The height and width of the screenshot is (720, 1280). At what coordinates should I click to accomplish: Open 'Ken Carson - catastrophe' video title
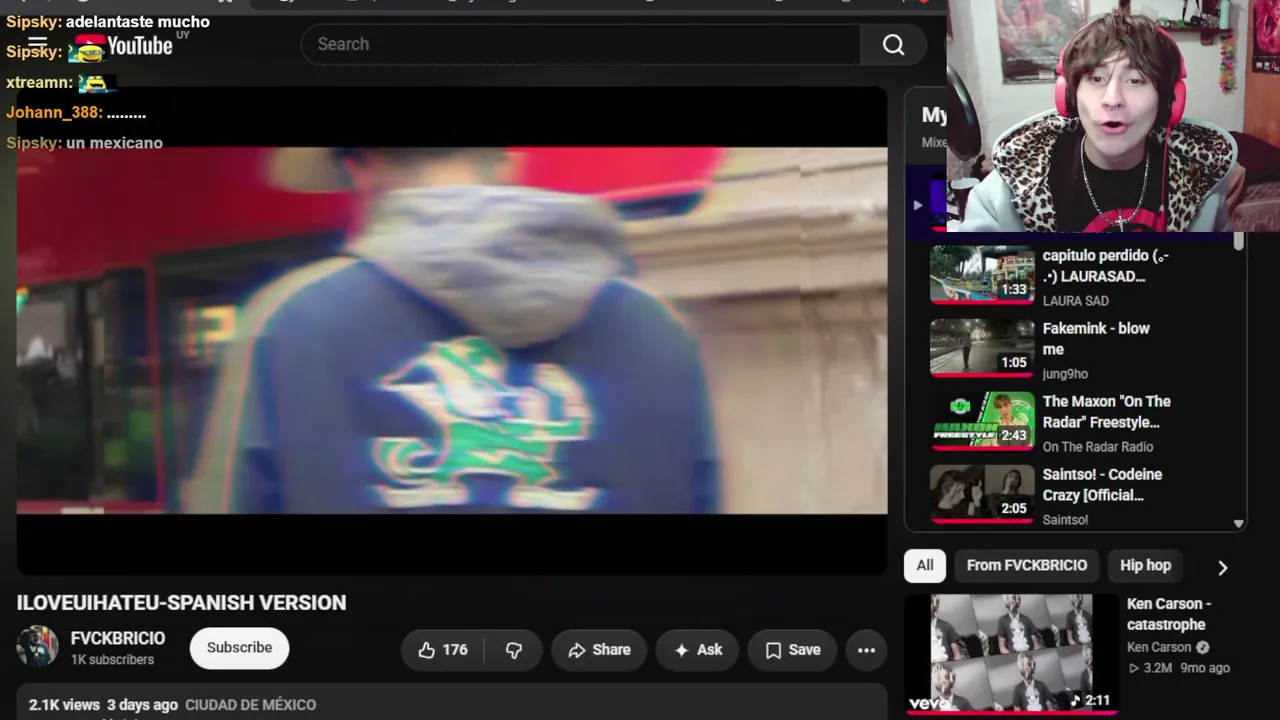coord(1169,614)
